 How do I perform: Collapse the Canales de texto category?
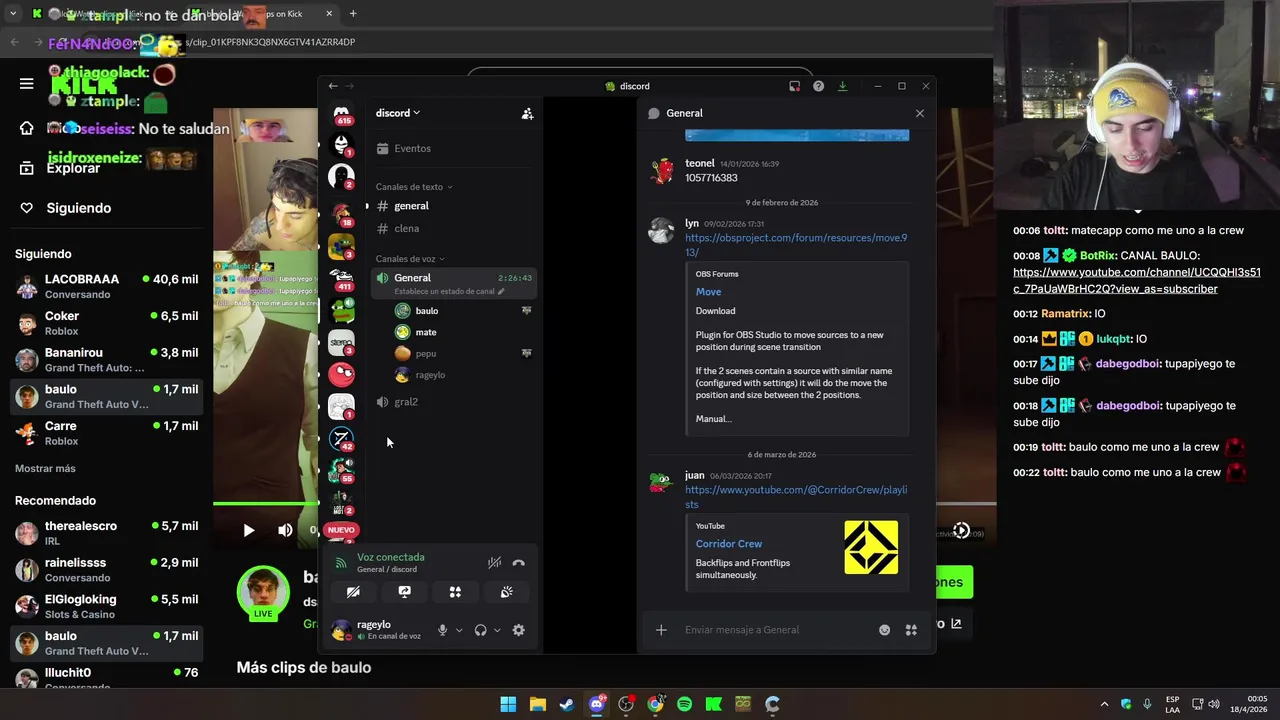click(414, 187)
